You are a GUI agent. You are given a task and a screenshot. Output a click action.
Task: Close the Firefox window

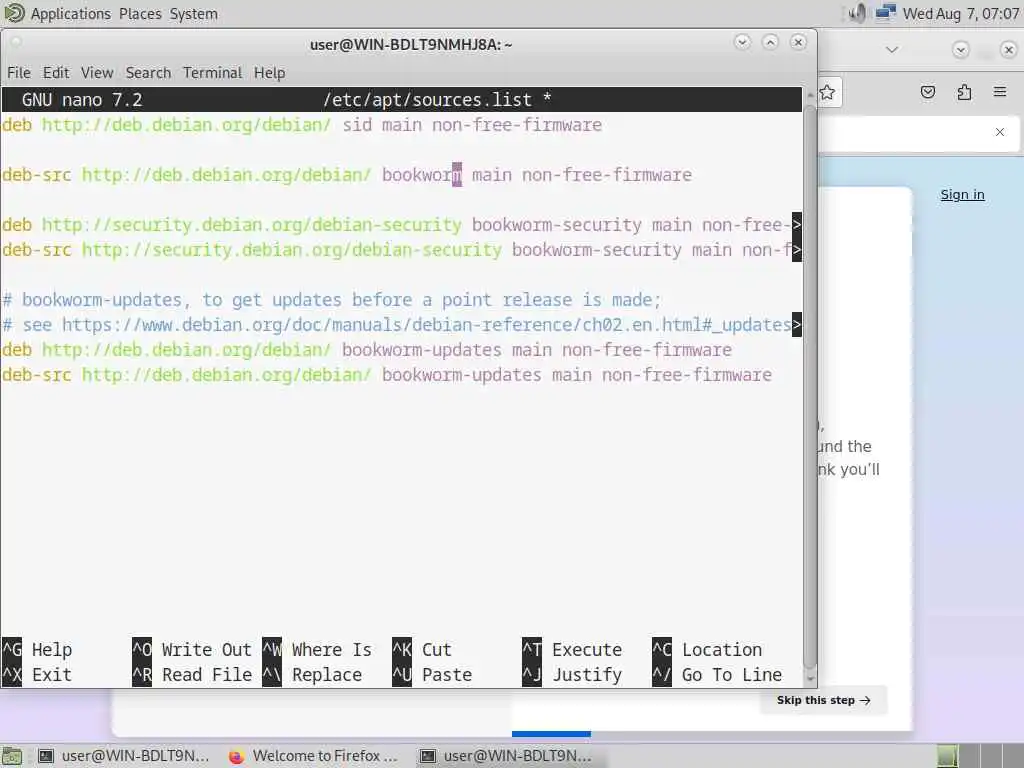[x=1009, y=50]
